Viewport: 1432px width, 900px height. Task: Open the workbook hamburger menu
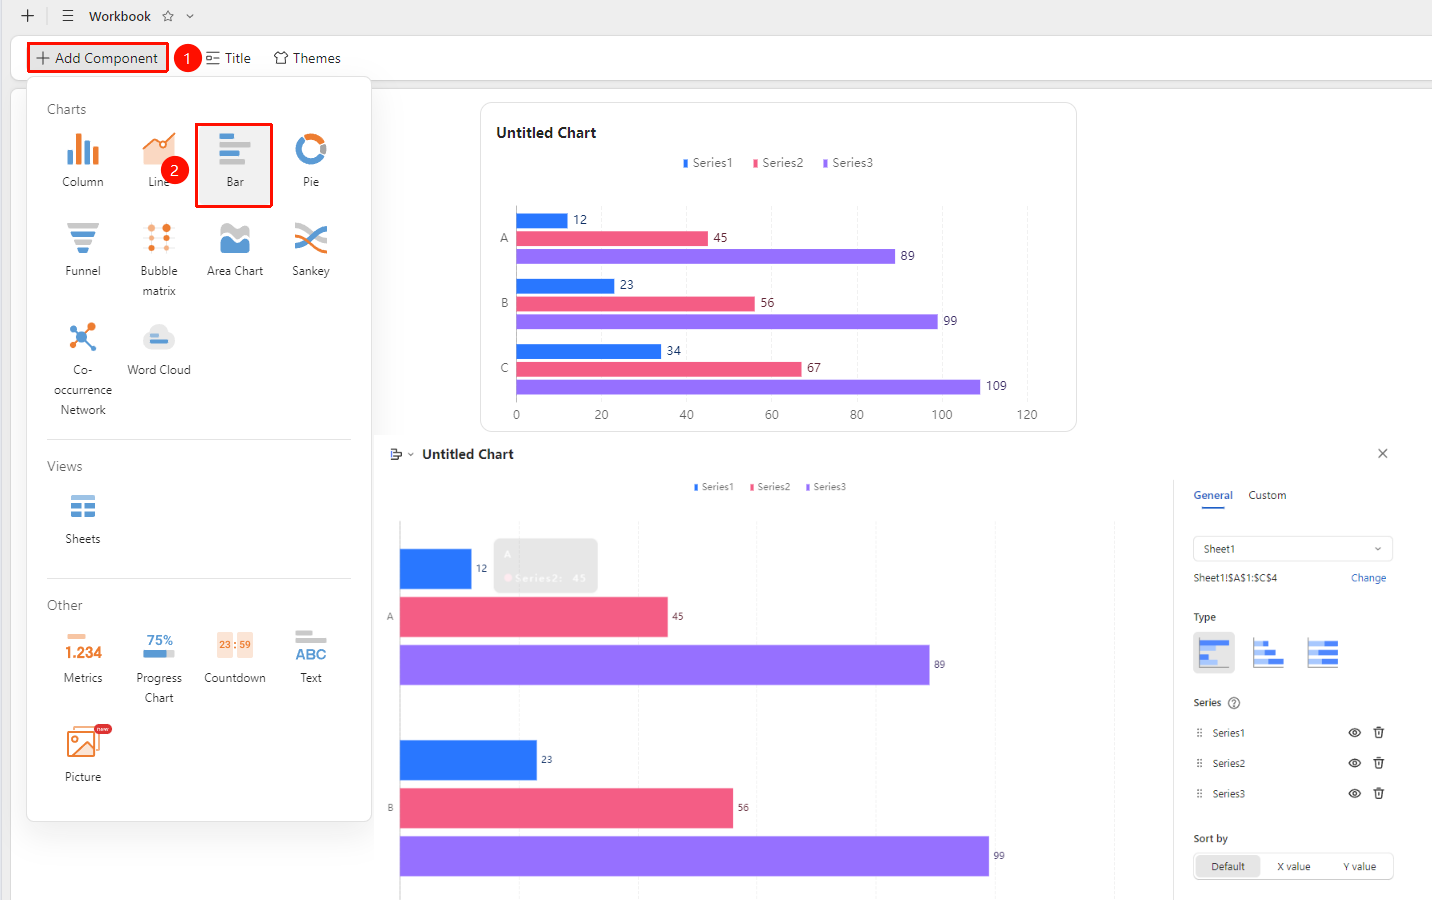coord(68,16)
